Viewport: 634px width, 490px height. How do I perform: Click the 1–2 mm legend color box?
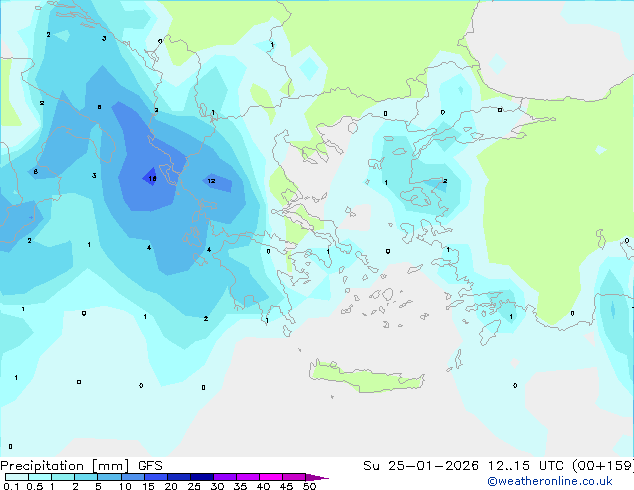(63, 477)
